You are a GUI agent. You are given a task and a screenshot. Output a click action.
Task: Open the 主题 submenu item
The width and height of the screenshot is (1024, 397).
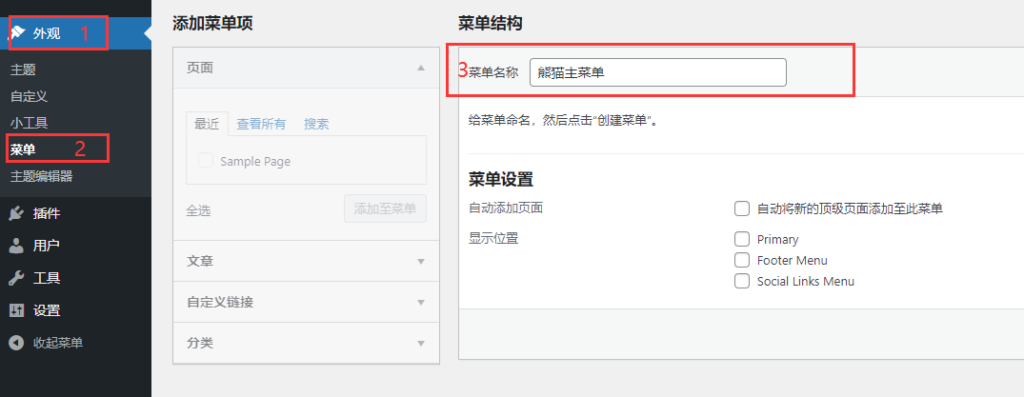click(x=23, y=69)
